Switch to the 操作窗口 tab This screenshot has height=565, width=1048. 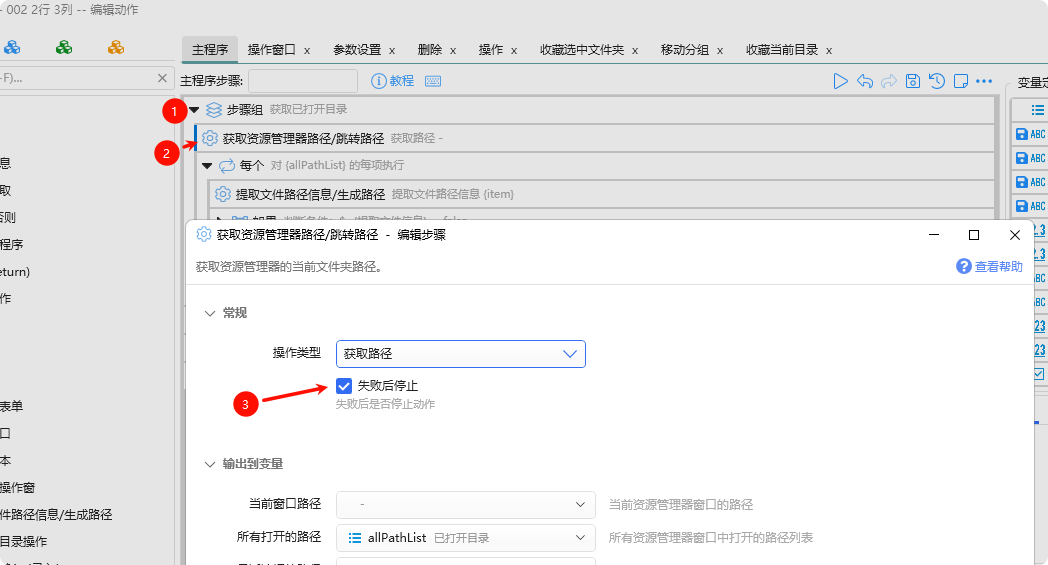[x=271, y=50]
